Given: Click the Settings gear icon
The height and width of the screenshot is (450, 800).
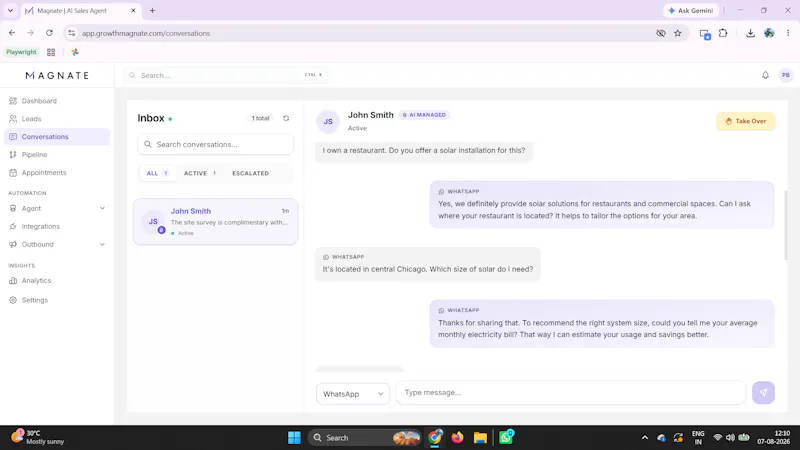Looking at the screenshot, I should click(13, 300).
